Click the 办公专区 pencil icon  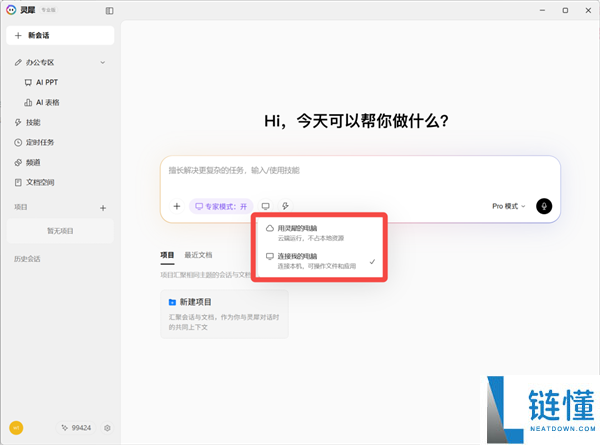click(18, 62)
